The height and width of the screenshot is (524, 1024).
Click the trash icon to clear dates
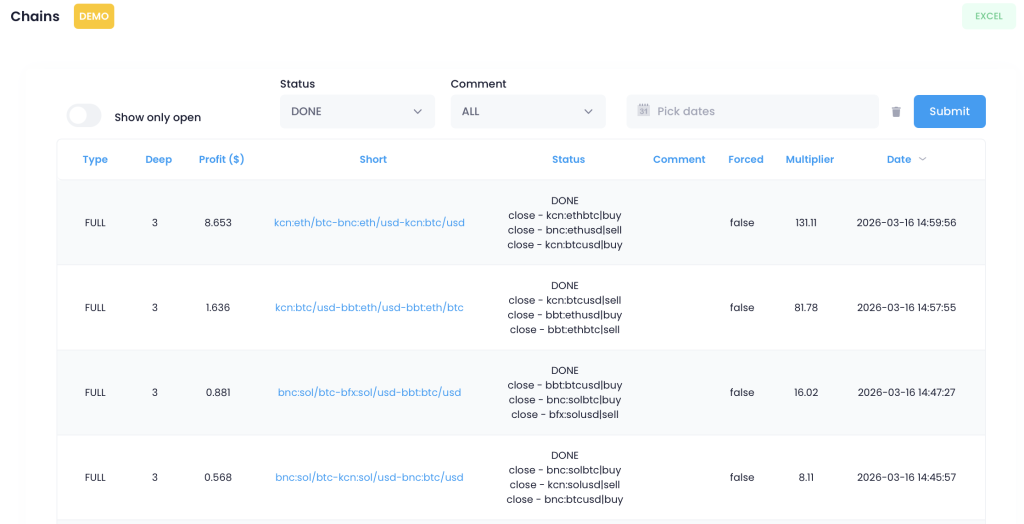click(x=896, y=112)
